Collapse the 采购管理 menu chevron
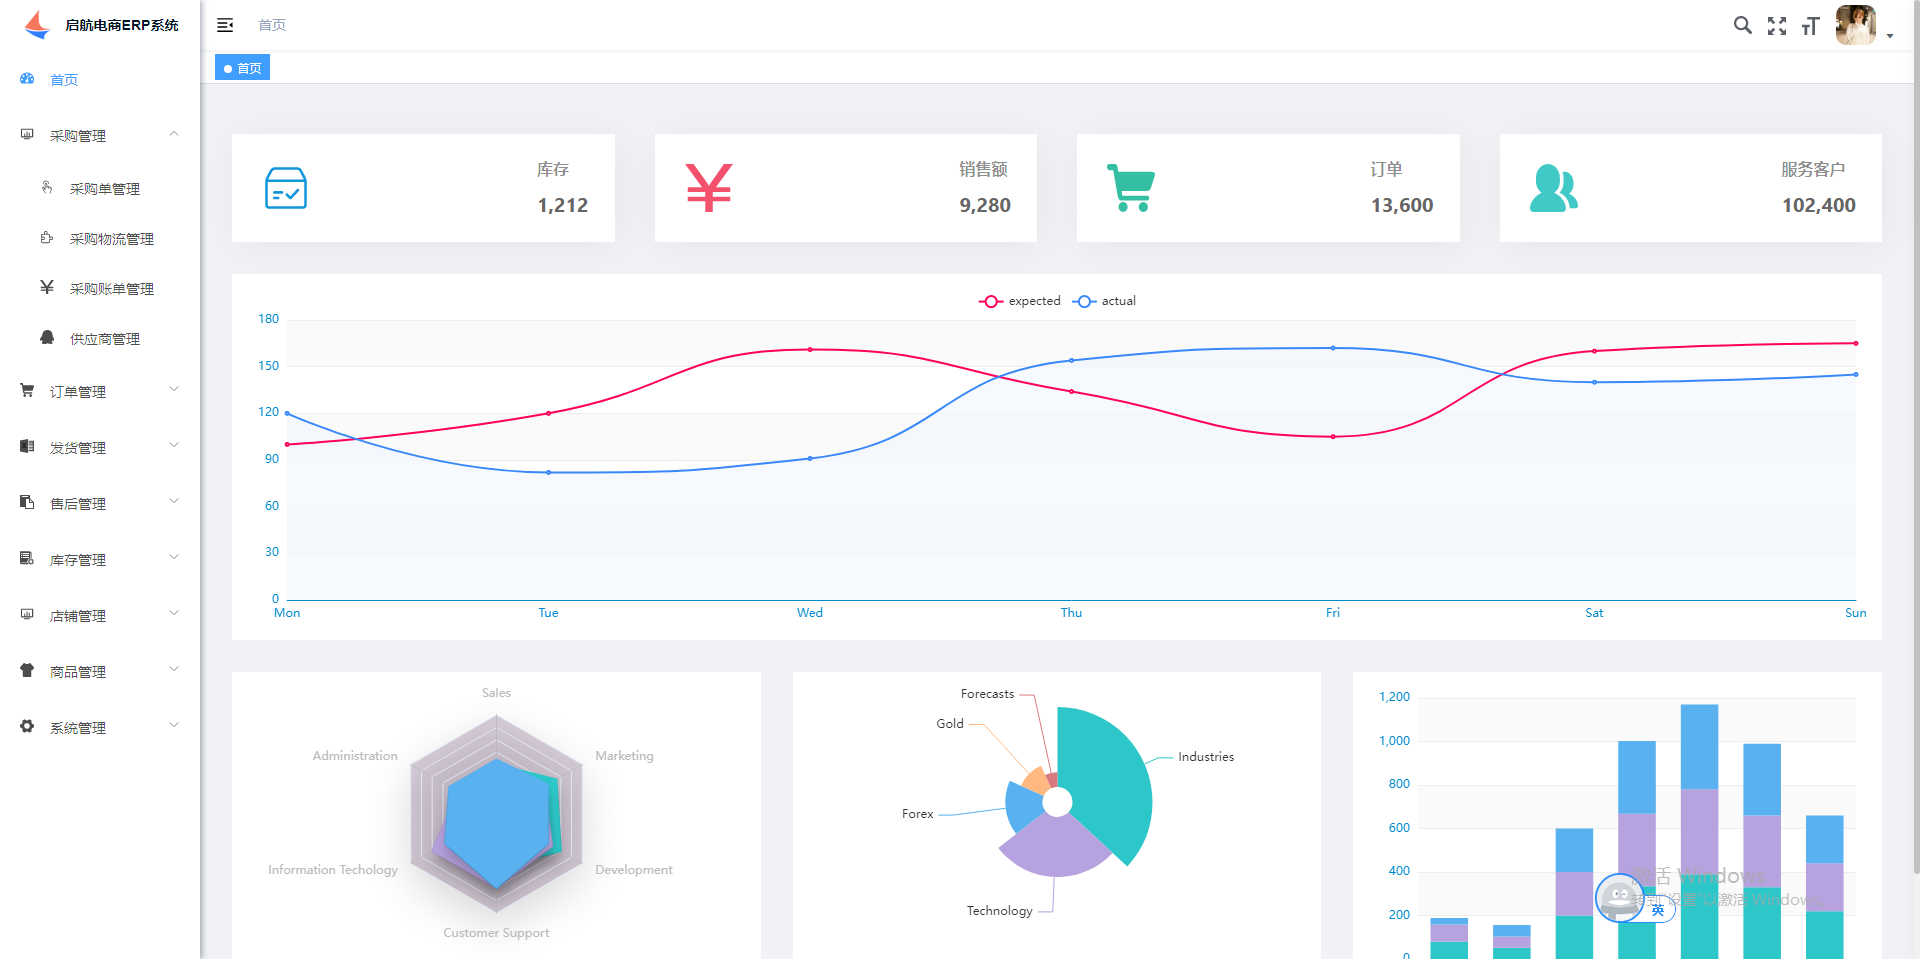Screen dimensions: 1920x959 coord(174,134)
